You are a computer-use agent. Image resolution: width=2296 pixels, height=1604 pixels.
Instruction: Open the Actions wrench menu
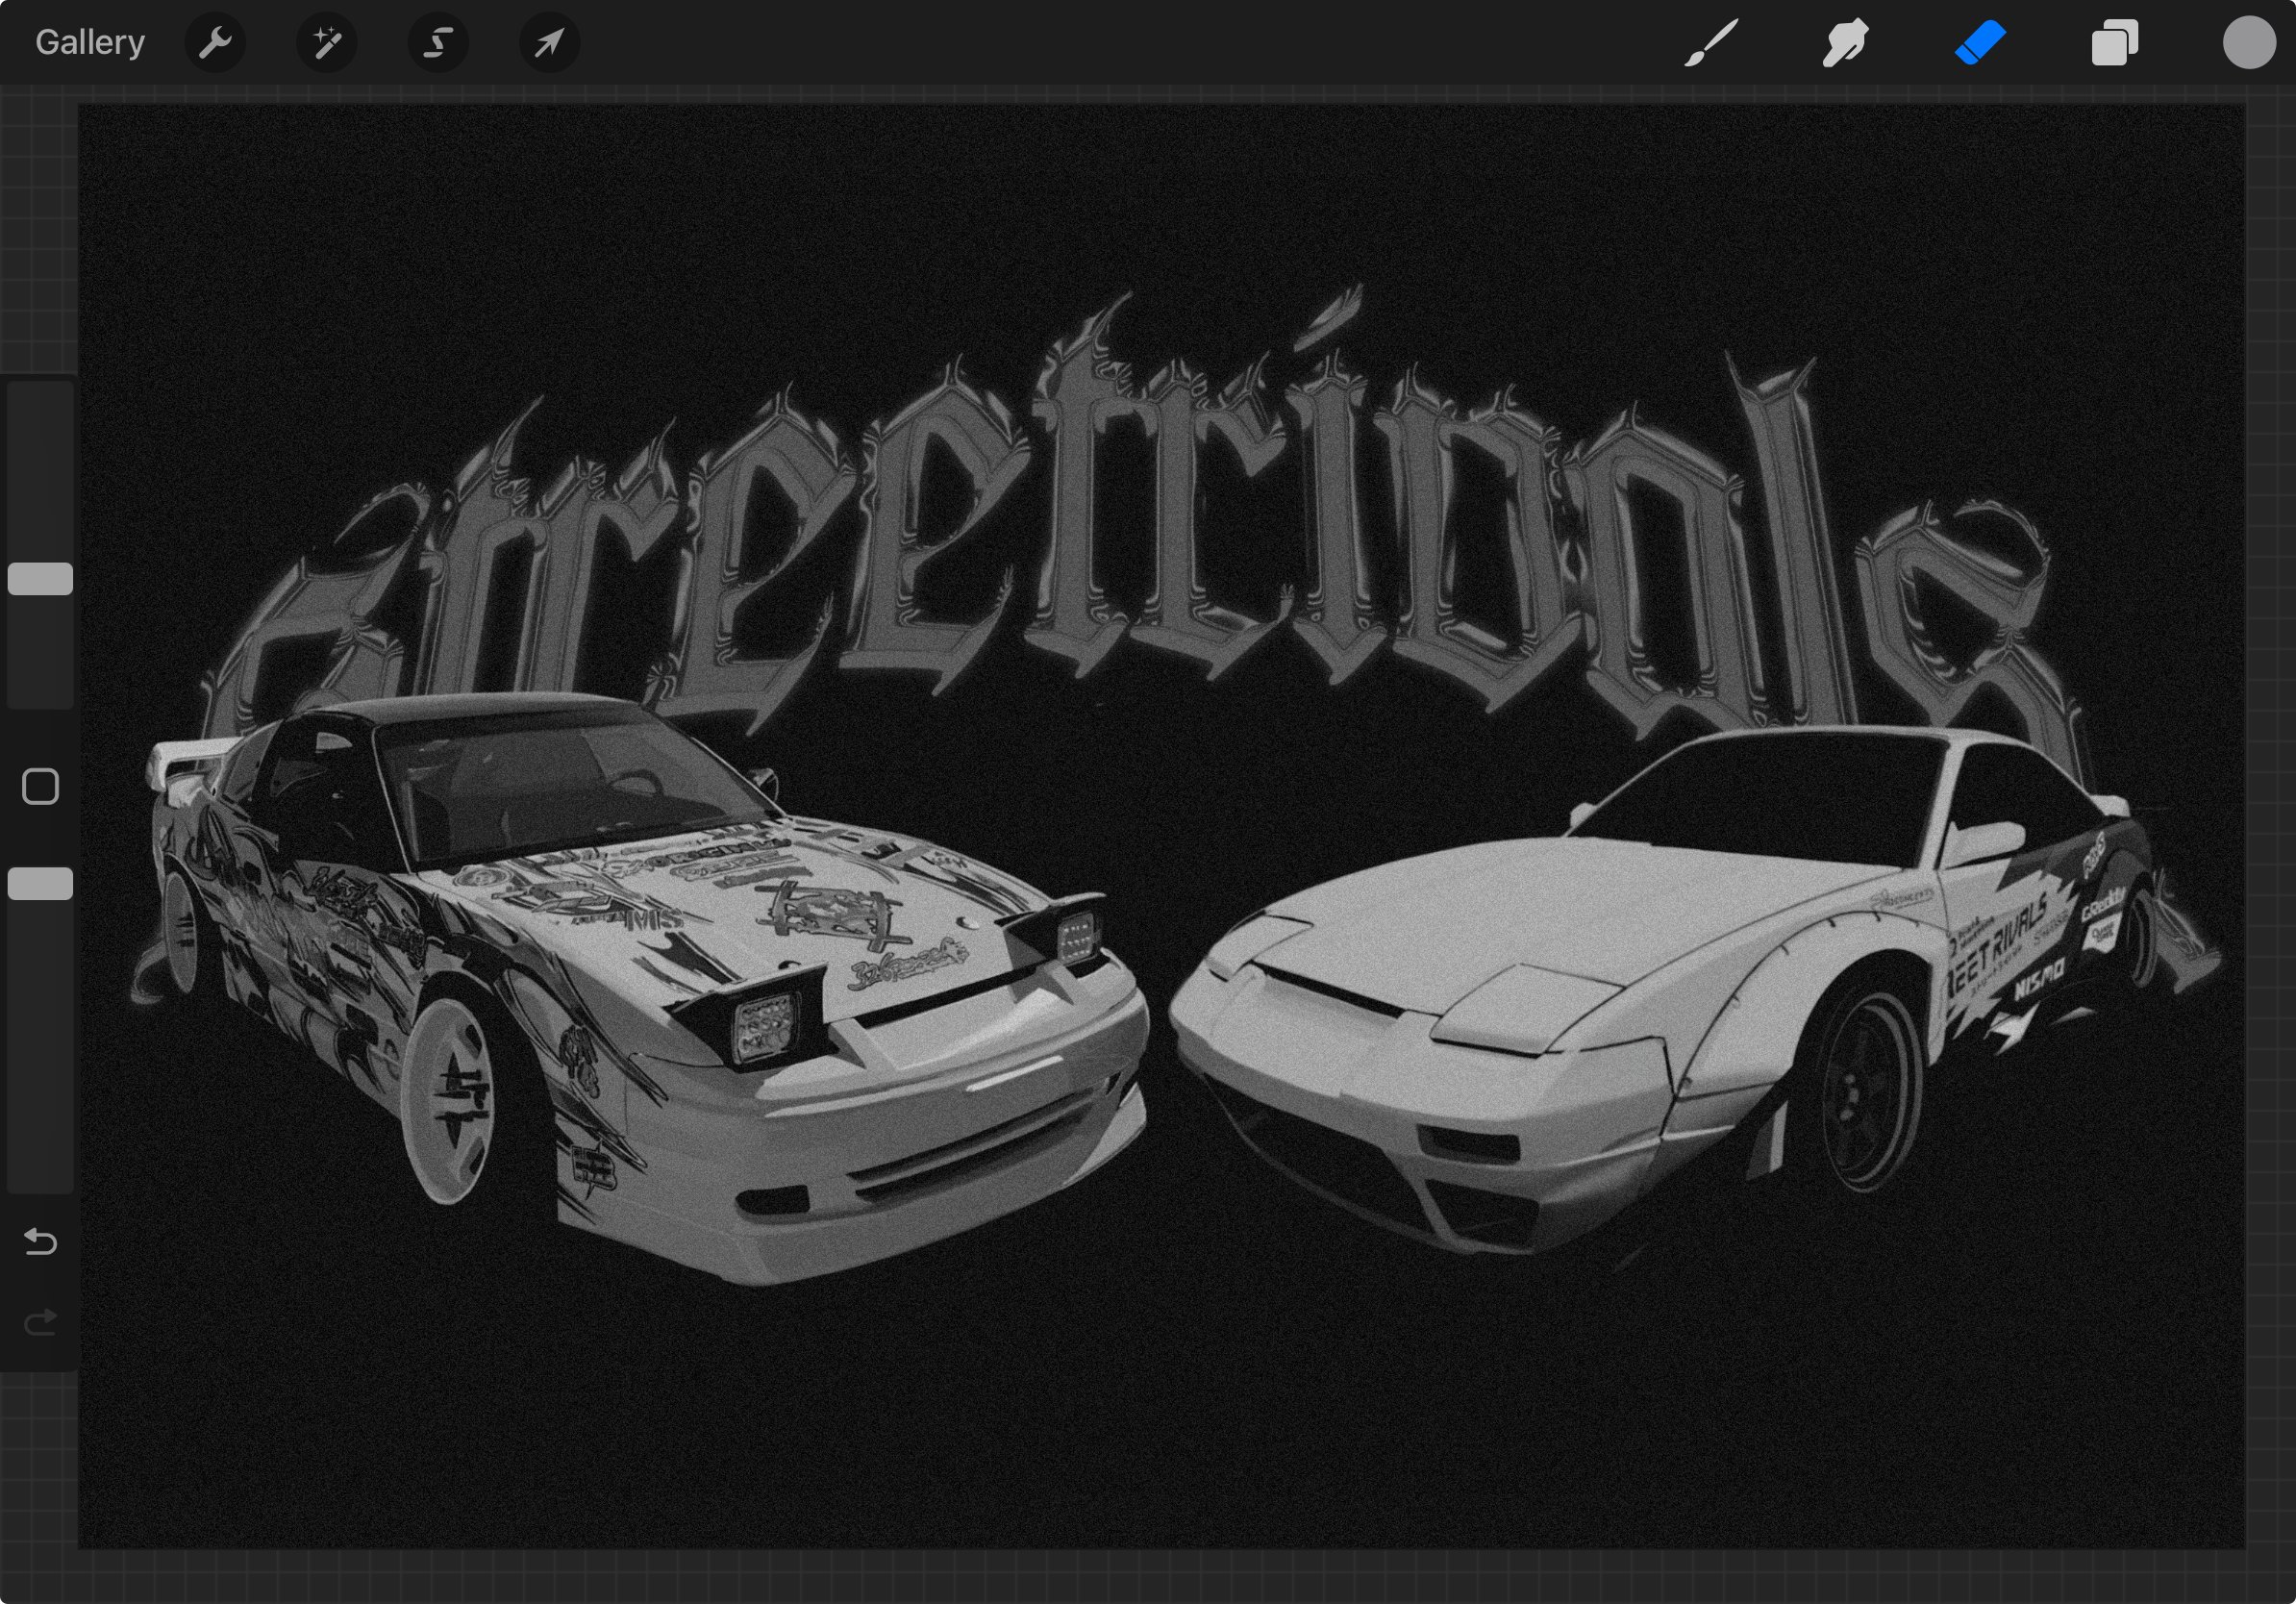215,43
